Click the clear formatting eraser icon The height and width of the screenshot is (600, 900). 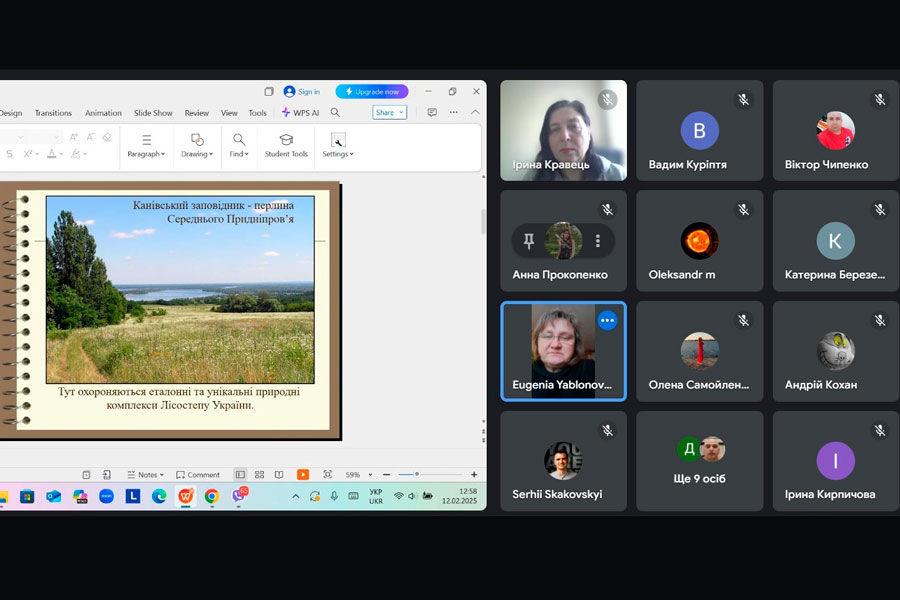(x=106, y=137)
